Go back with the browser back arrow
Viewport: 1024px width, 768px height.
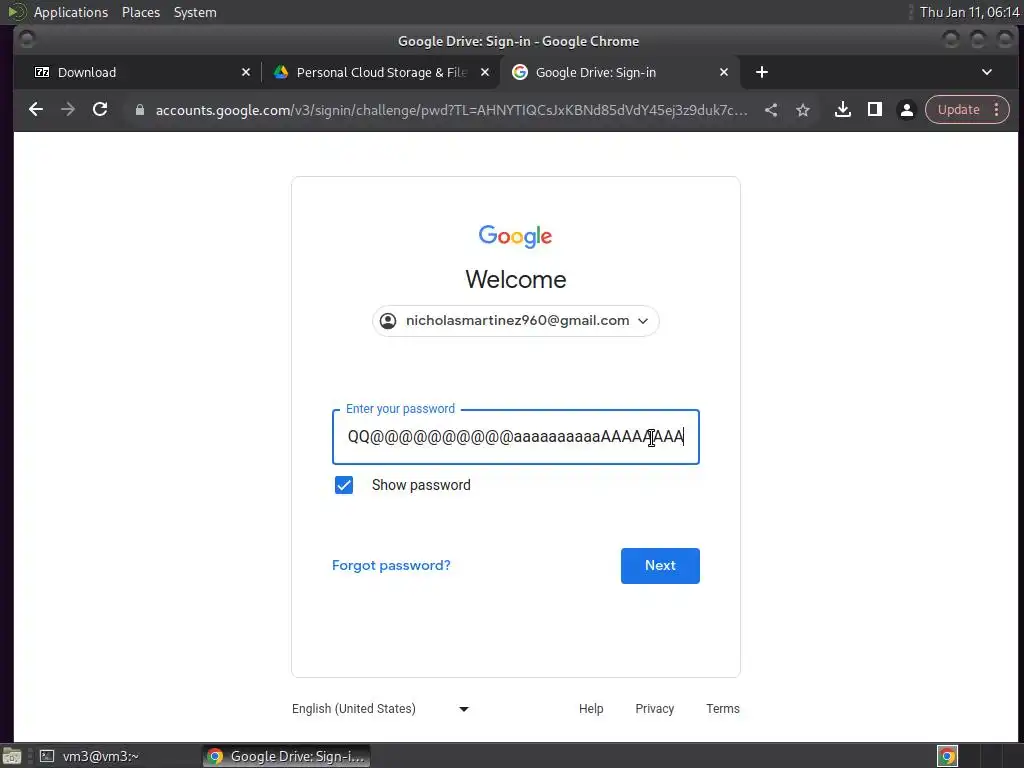36,110
